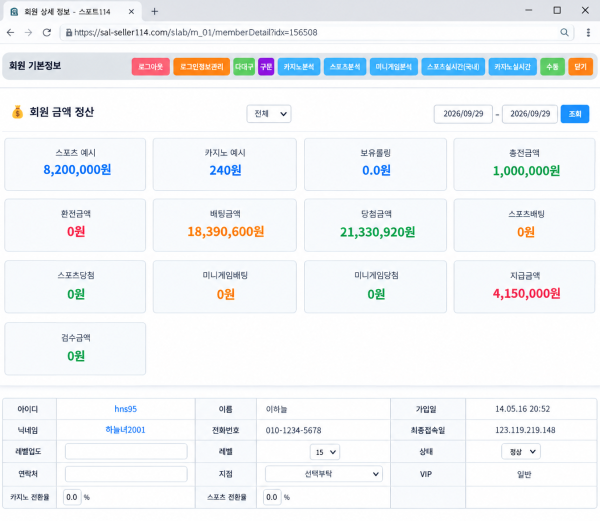Screen dimensions: 600x521
Task: Open 미니게임분석 analysis
Action: [x=393, y=67]
